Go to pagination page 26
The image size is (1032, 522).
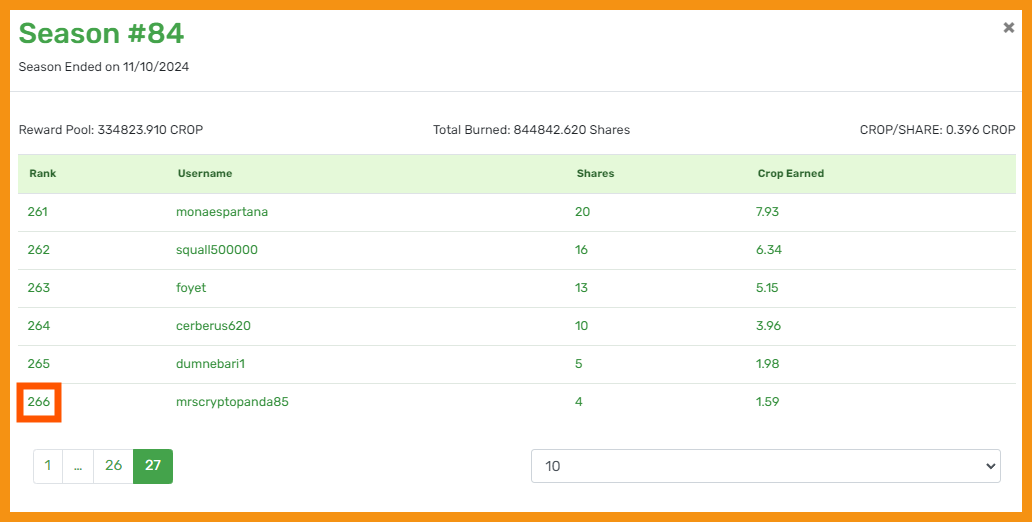point(113,466)
